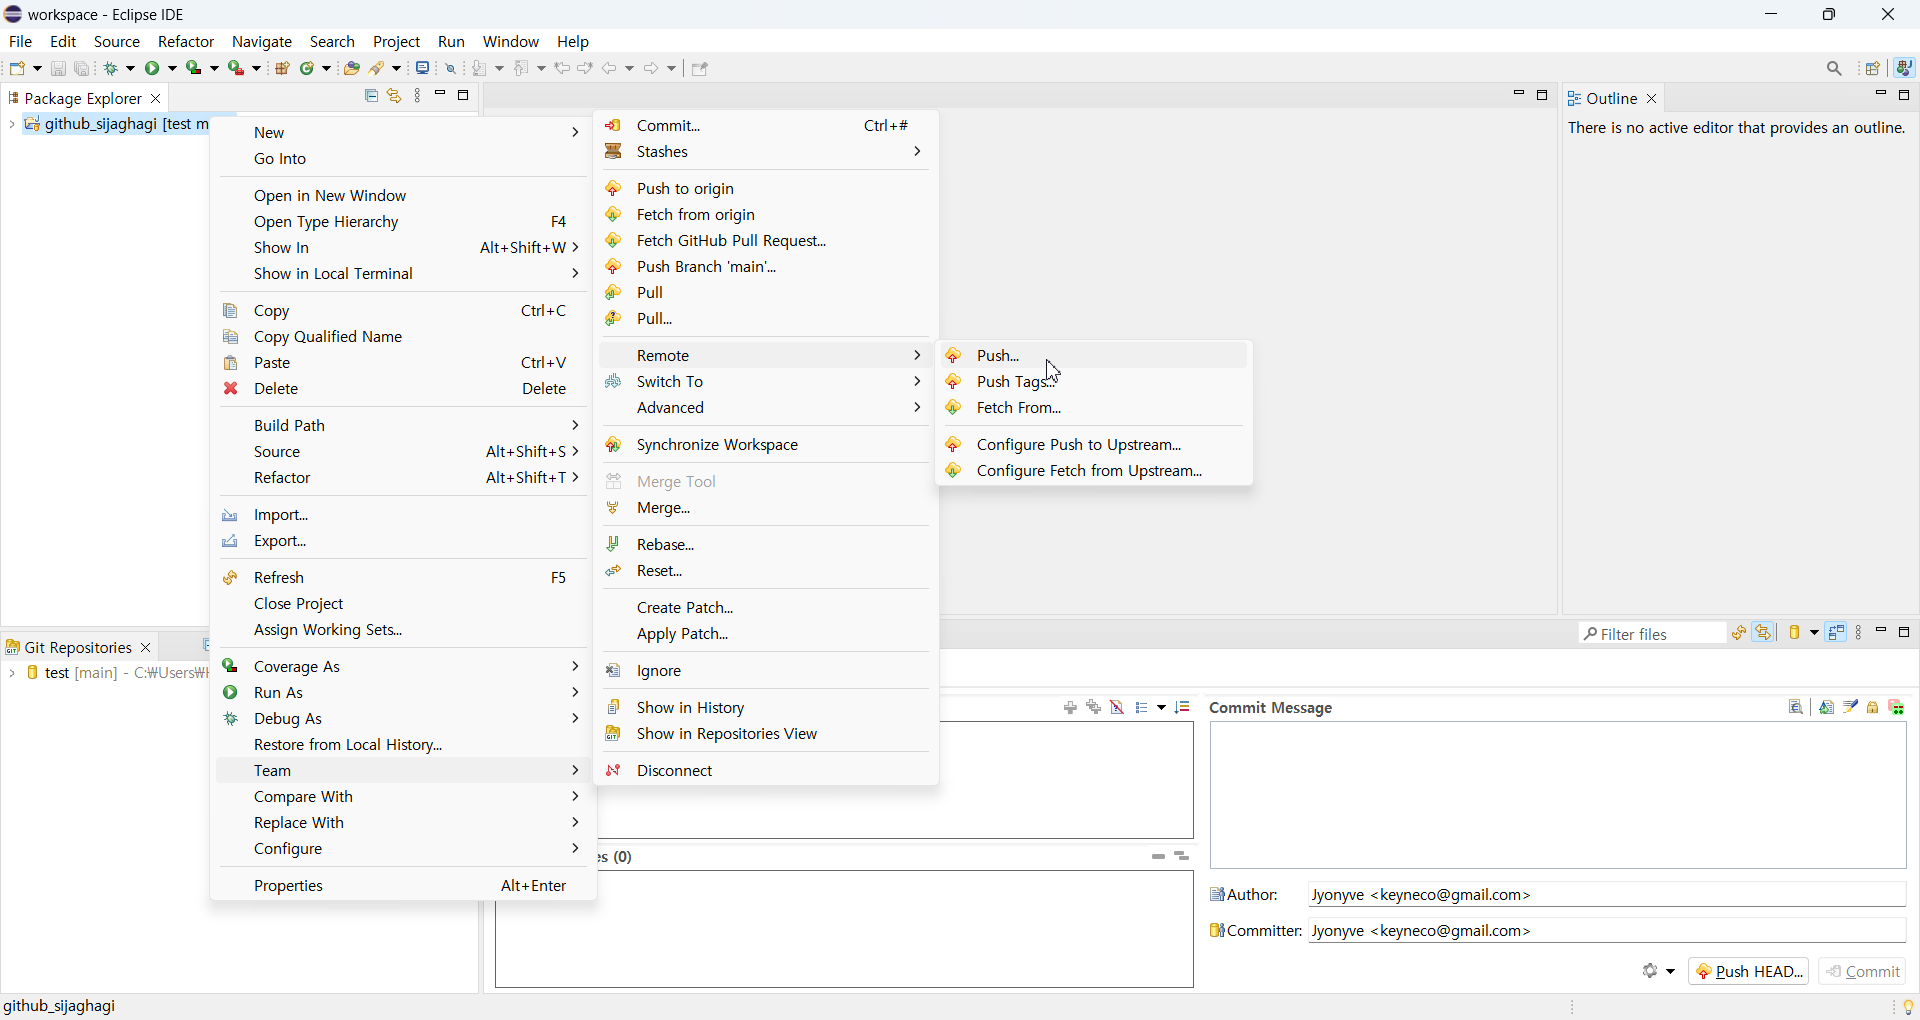Choose Pull from the Team submenu

(766, 293)
